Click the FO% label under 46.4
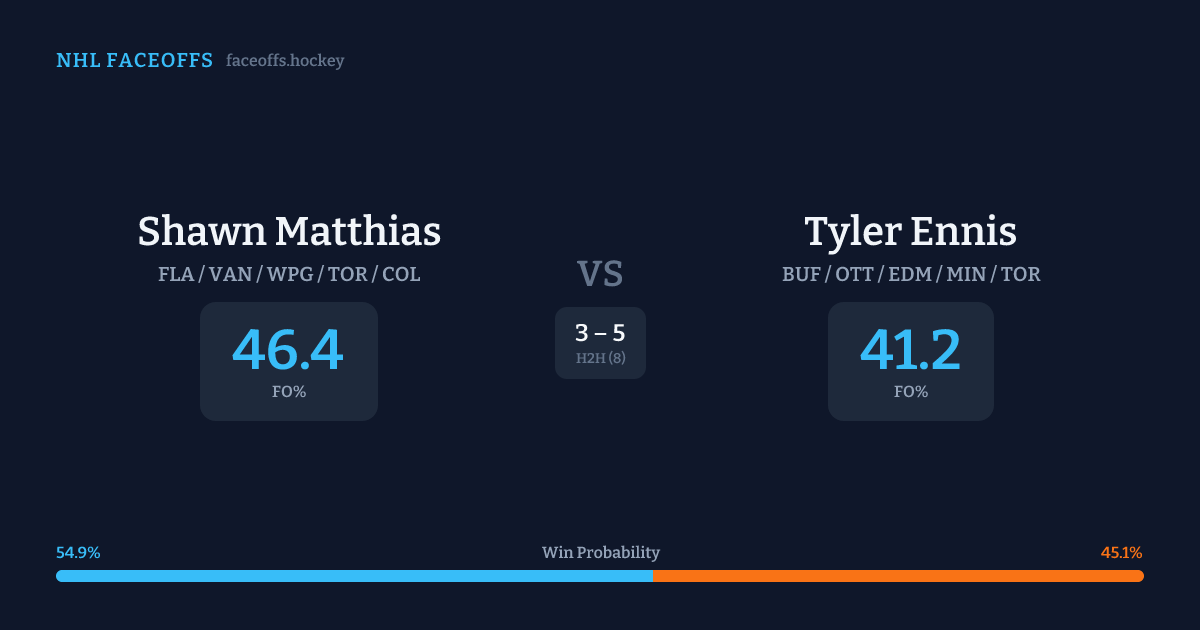Viewport: 1200px width, 630px height. (289, 392)
